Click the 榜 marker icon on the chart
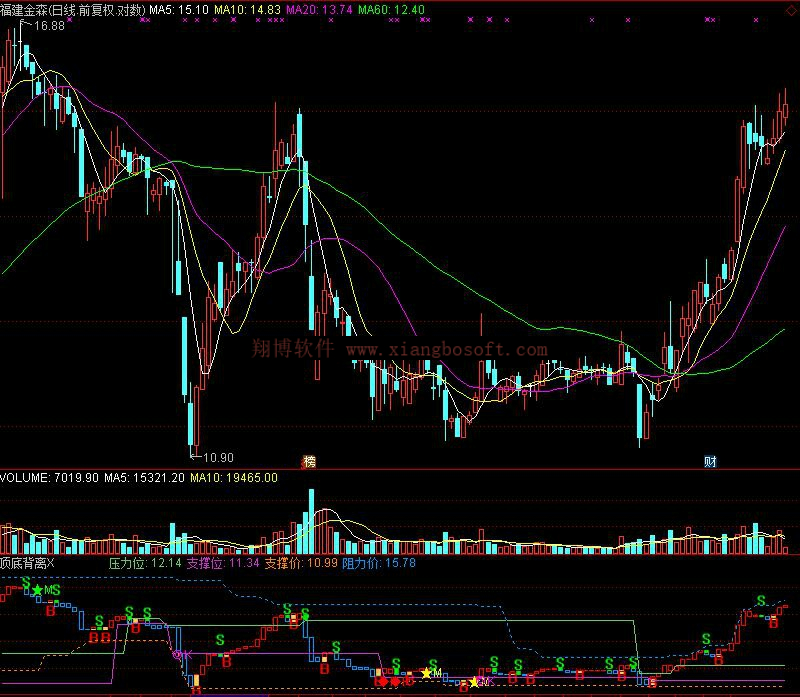The height and width of the screenshot is (697, 800). click(309, 462)
